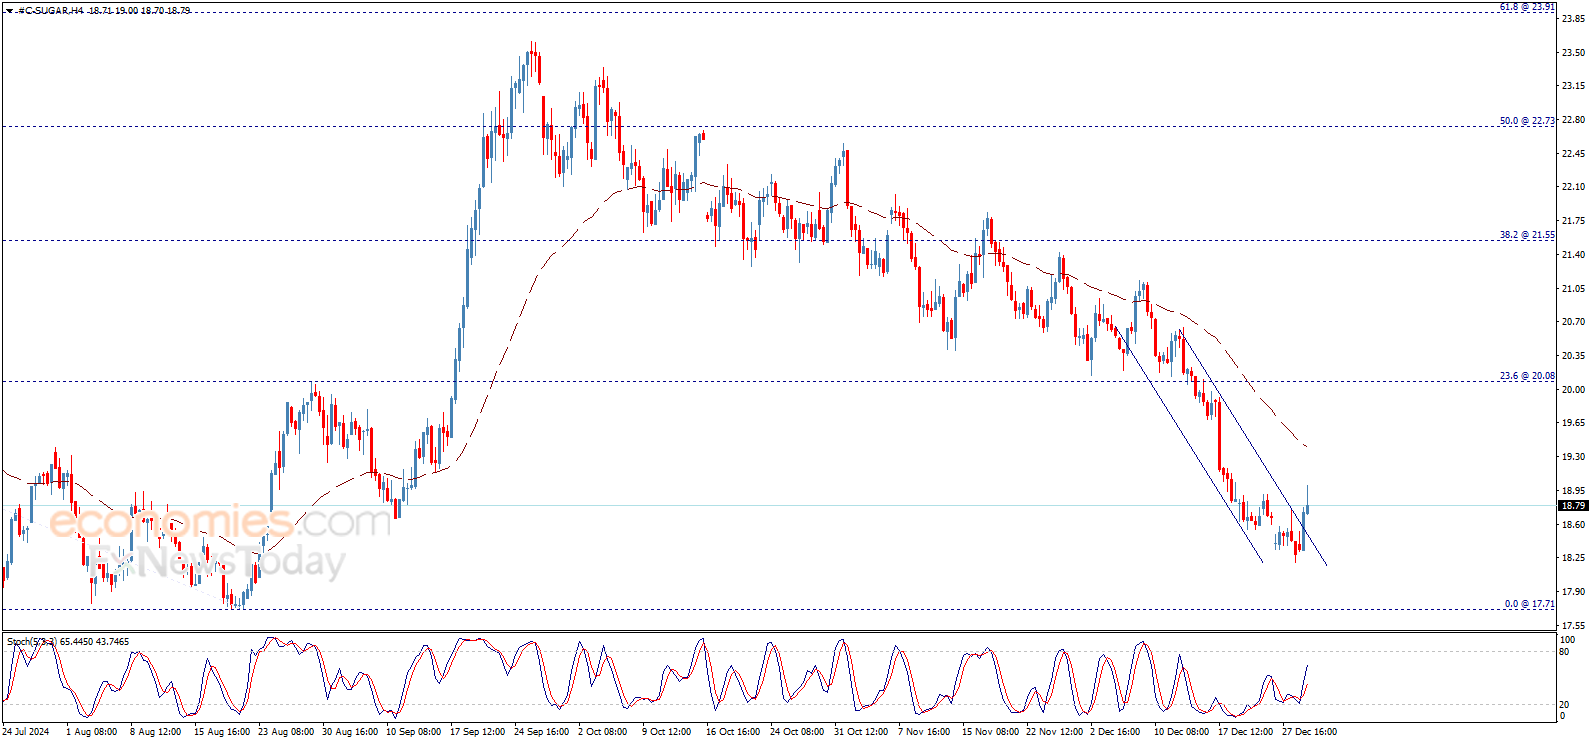The width and height of the screenshot is (1596, 743).
Task: Click the 8 Aug 12:00 time label
Action: click(x=155, y=732)
